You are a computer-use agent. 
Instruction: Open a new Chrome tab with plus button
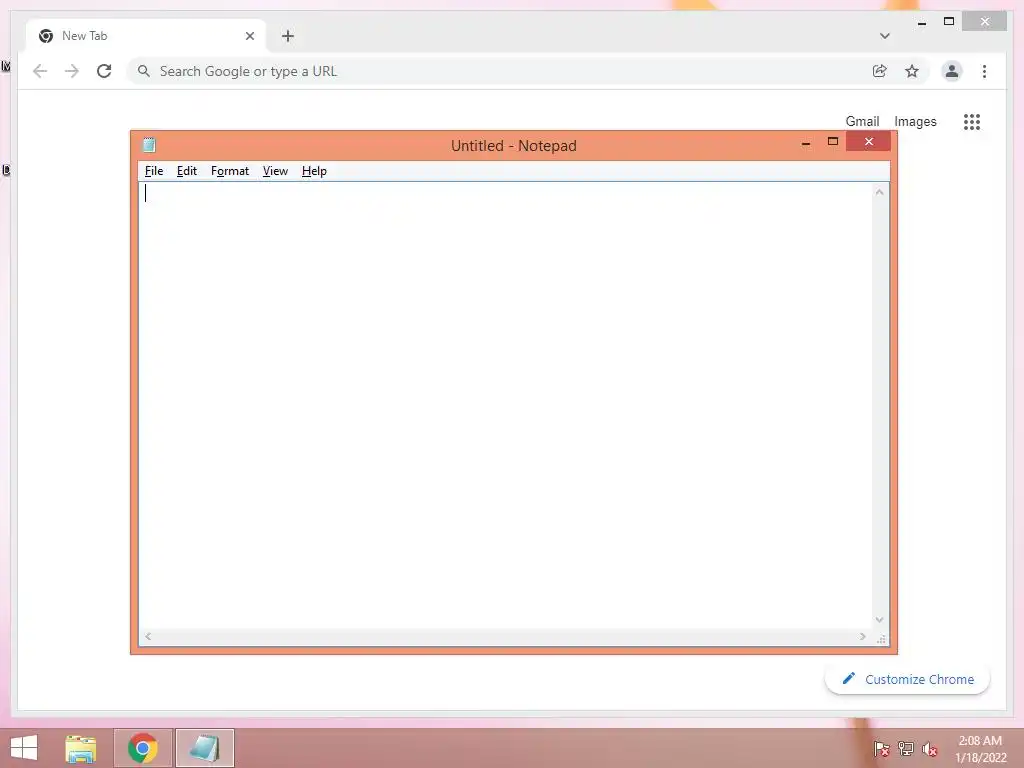(288, 36)
